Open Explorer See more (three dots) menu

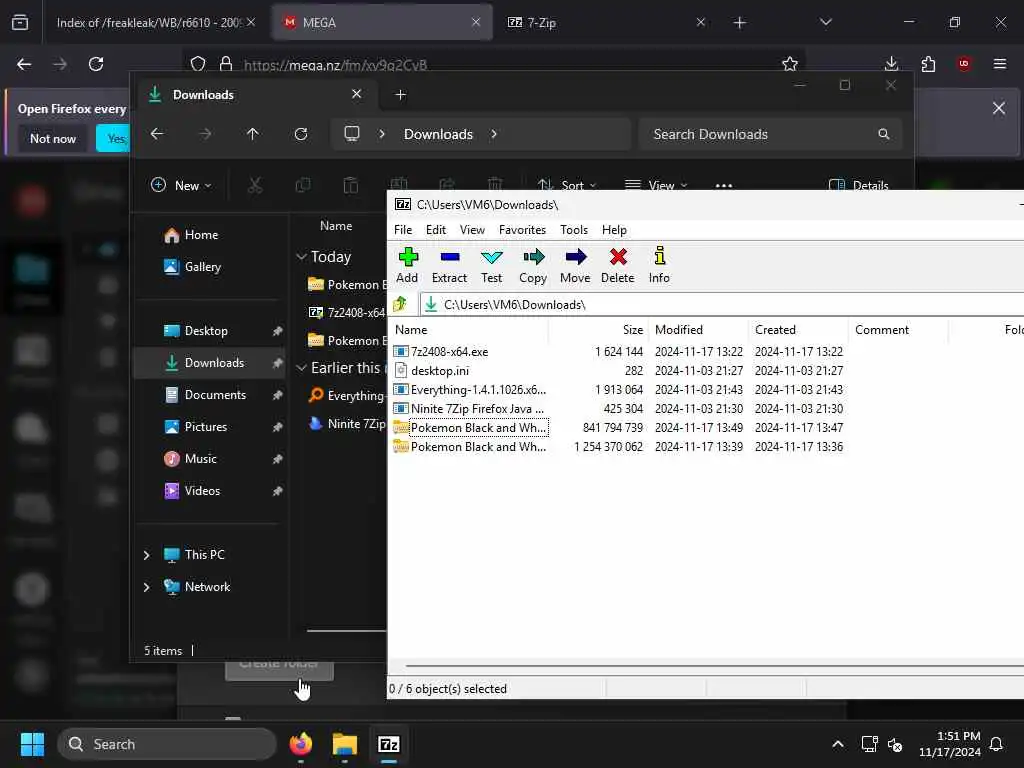click(724, 185)
